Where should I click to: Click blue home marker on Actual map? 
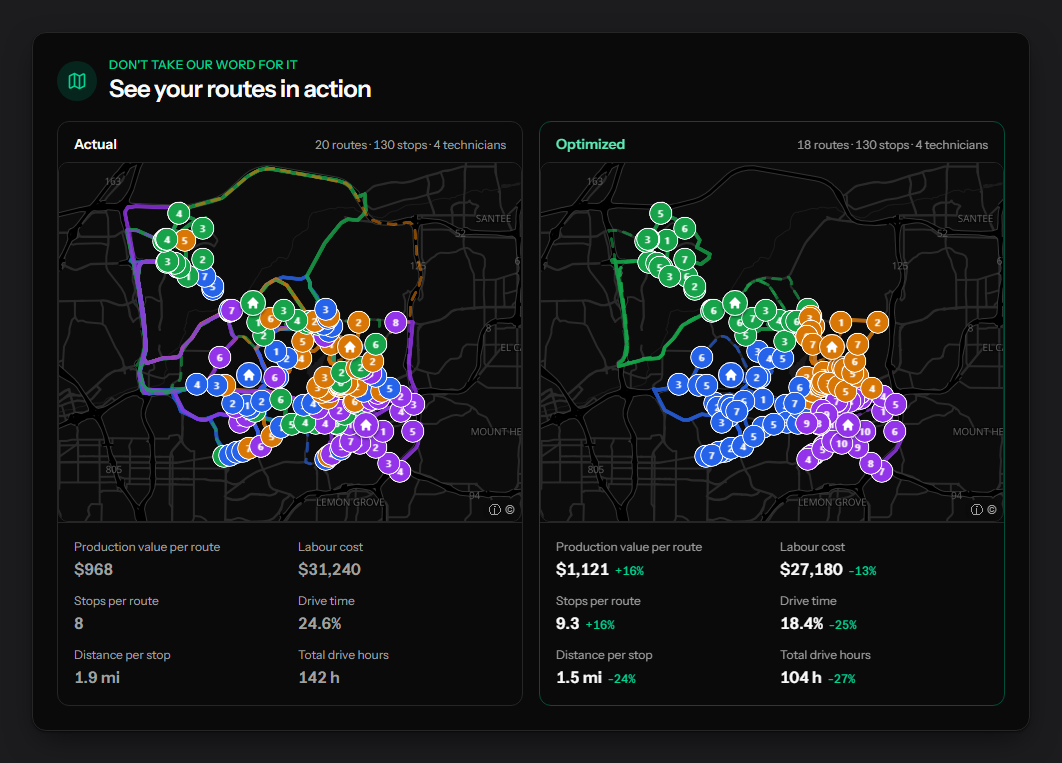click(249, 374)
